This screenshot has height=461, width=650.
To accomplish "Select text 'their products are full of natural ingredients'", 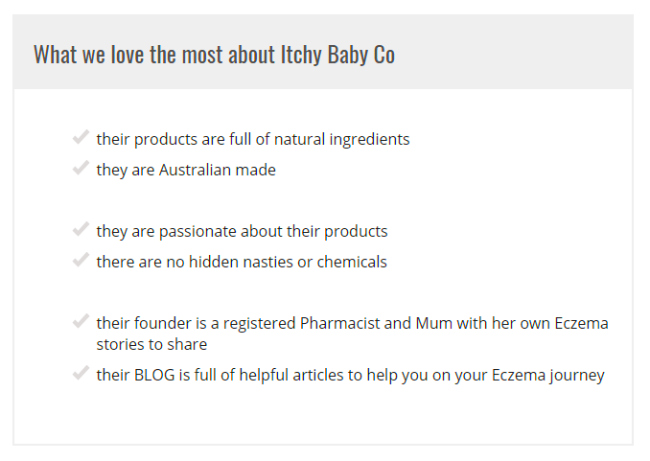I will [x=253, y=139].
